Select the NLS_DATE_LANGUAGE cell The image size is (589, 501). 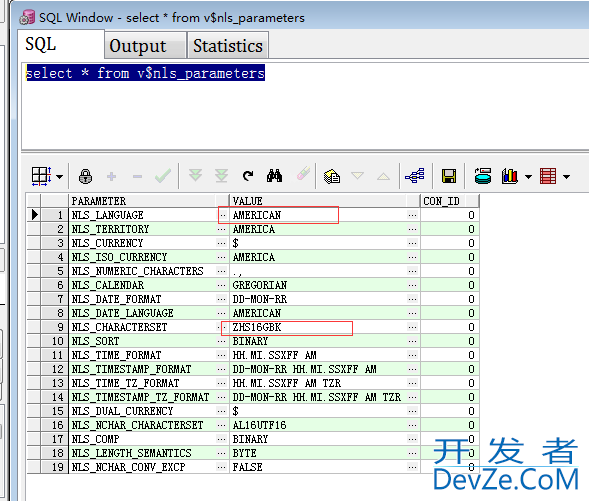148,313
